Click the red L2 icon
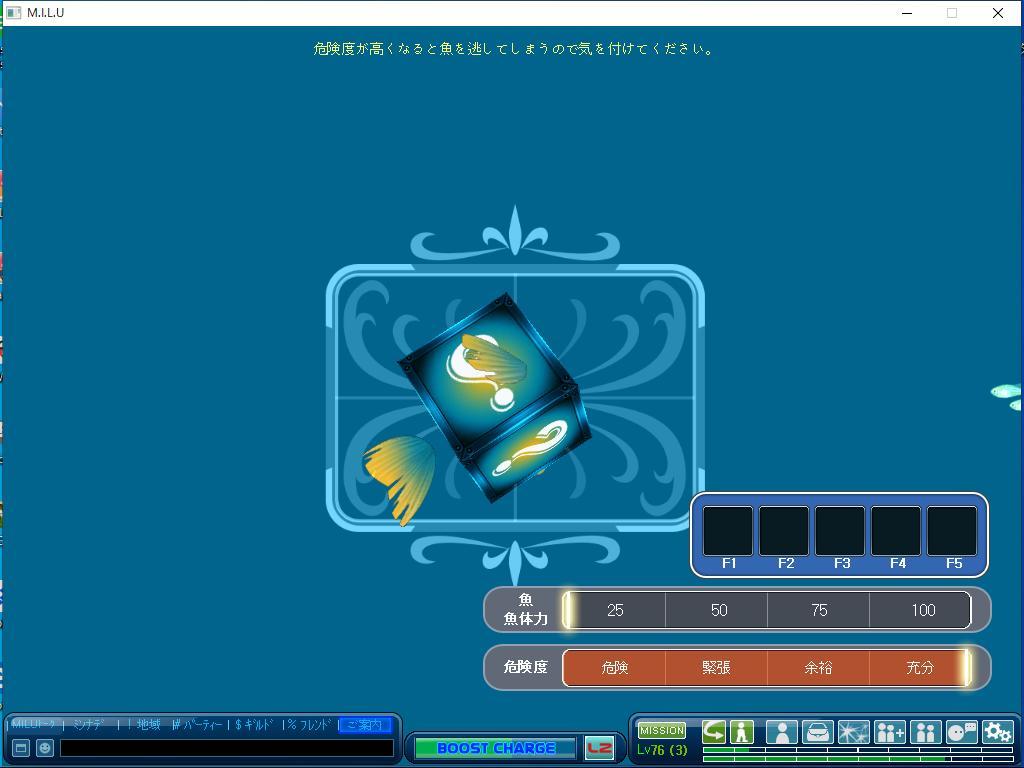Viewport: 1024px width, 768px height. coord(599,748)
